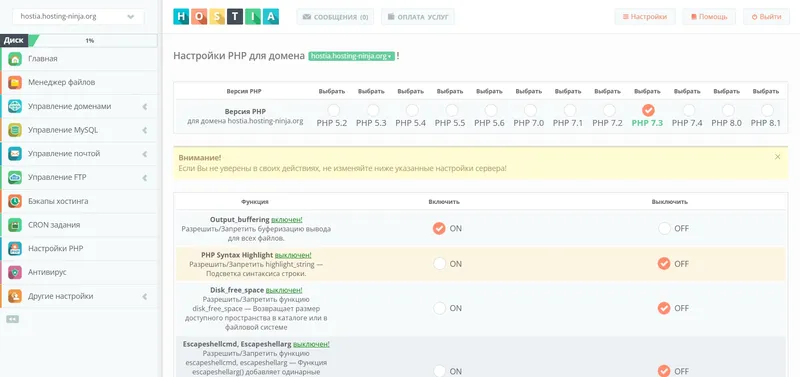Turn PHP Syntax Highlight ON
The height and width of the screenshot is (377, 800).
pos(439,264)
